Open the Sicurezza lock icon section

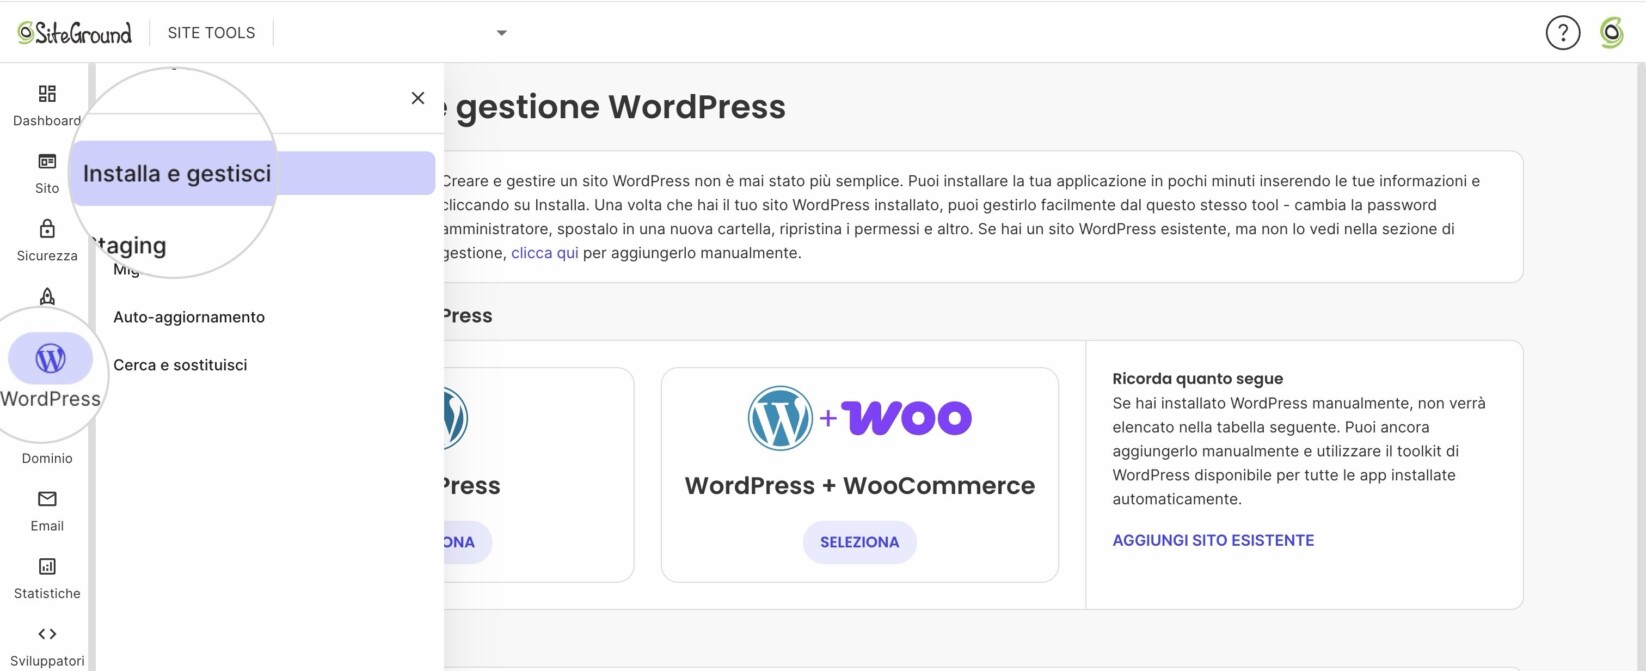[x=47, y=241]
